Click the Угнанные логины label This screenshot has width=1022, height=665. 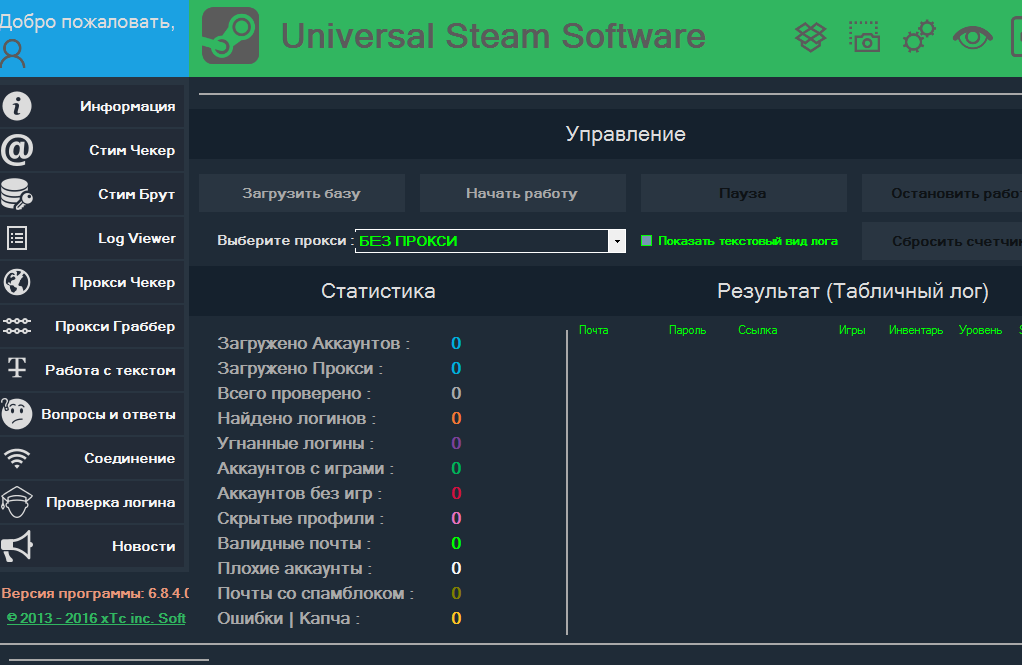pyautogui.click(x=295, y=443)
